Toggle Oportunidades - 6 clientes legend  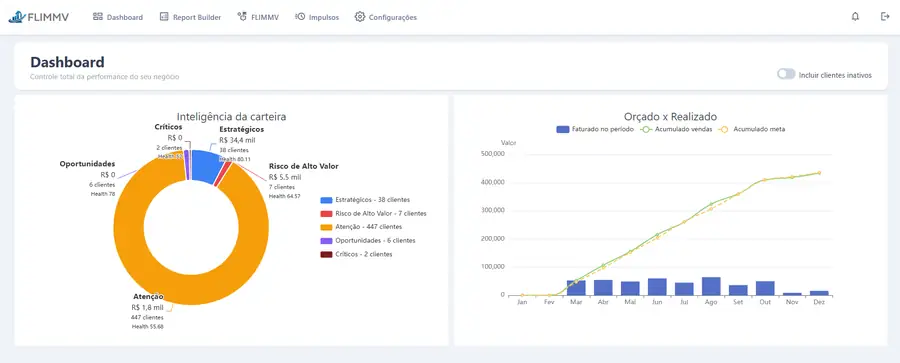tap(367, 241)
